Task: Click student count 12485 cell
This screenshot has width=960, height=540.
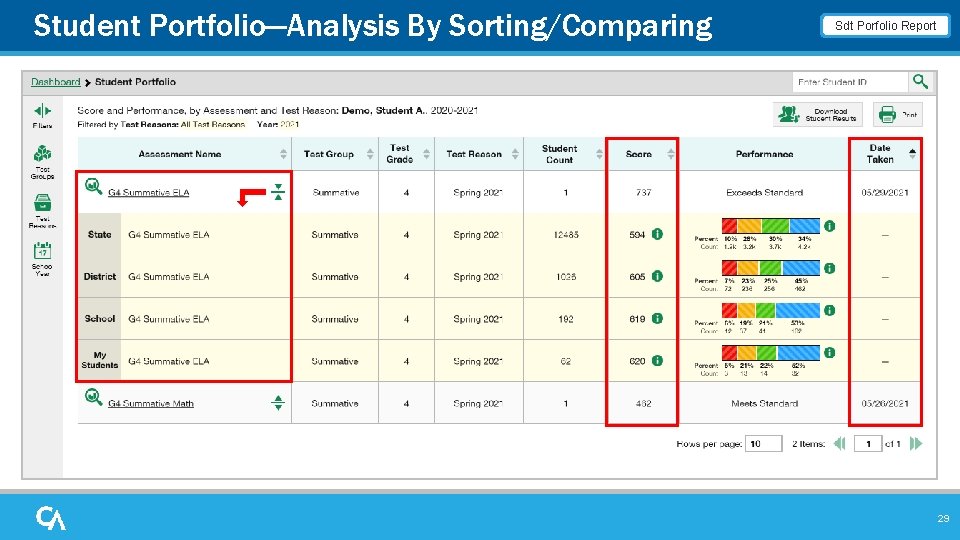Action: tap(565, 234)
